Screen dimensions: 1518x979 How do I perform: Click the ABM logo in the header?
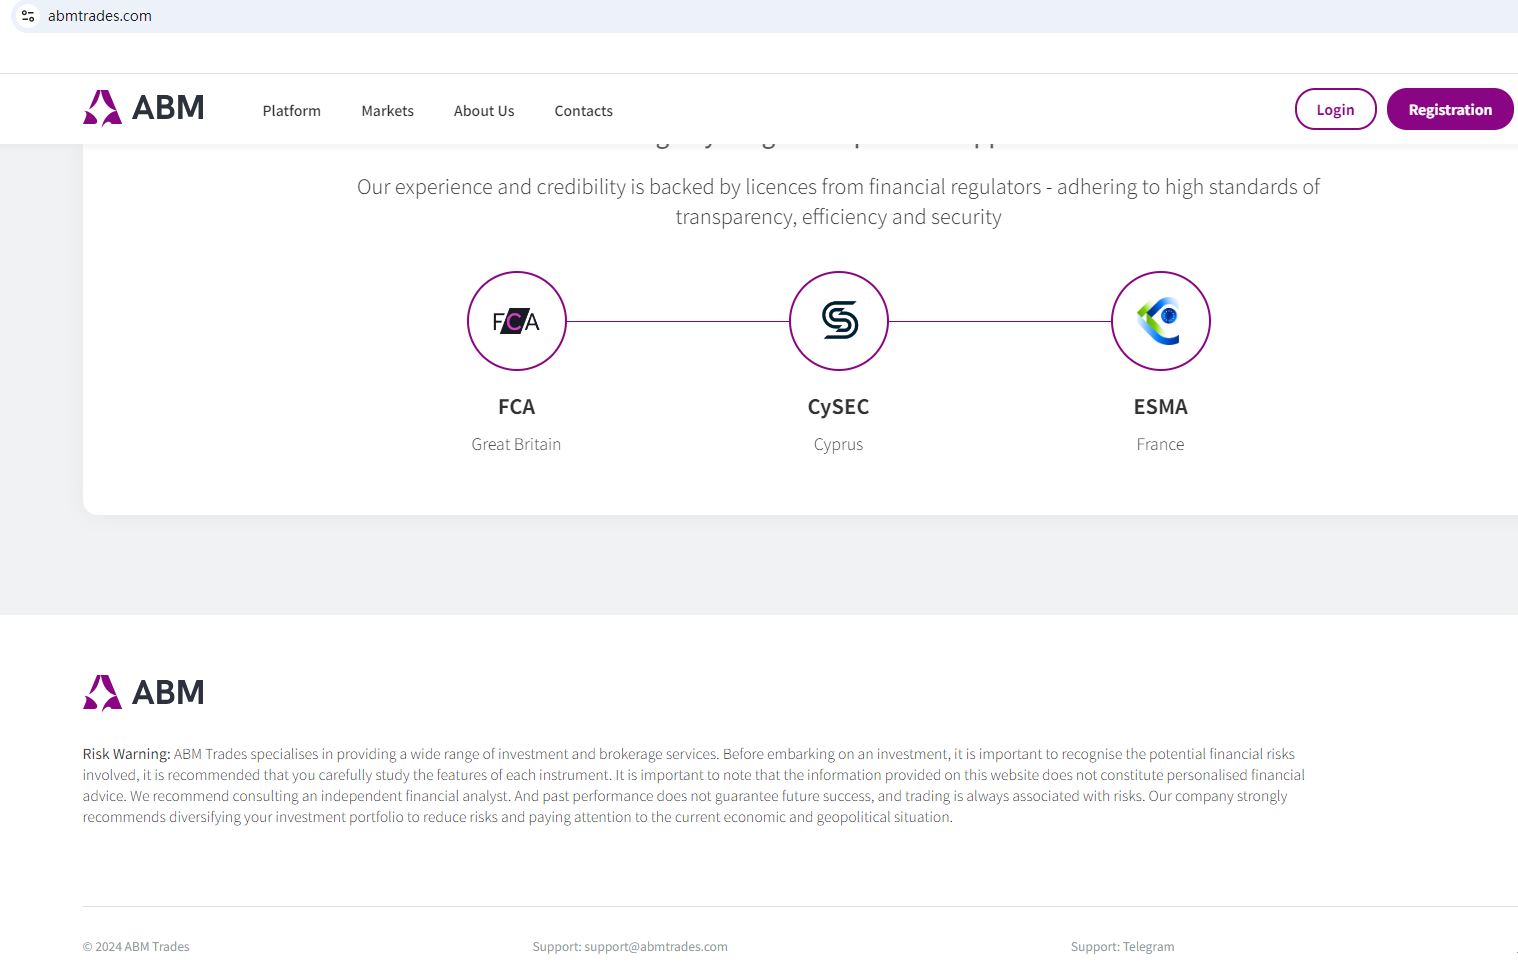pos(144,108)
